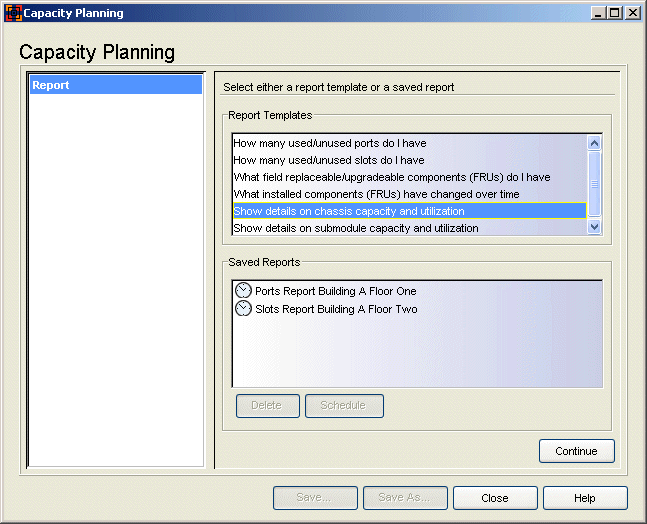Click the Report Templates scroll up arrow
The height and width of the screenshot is (524, 647).
point(594,143)
